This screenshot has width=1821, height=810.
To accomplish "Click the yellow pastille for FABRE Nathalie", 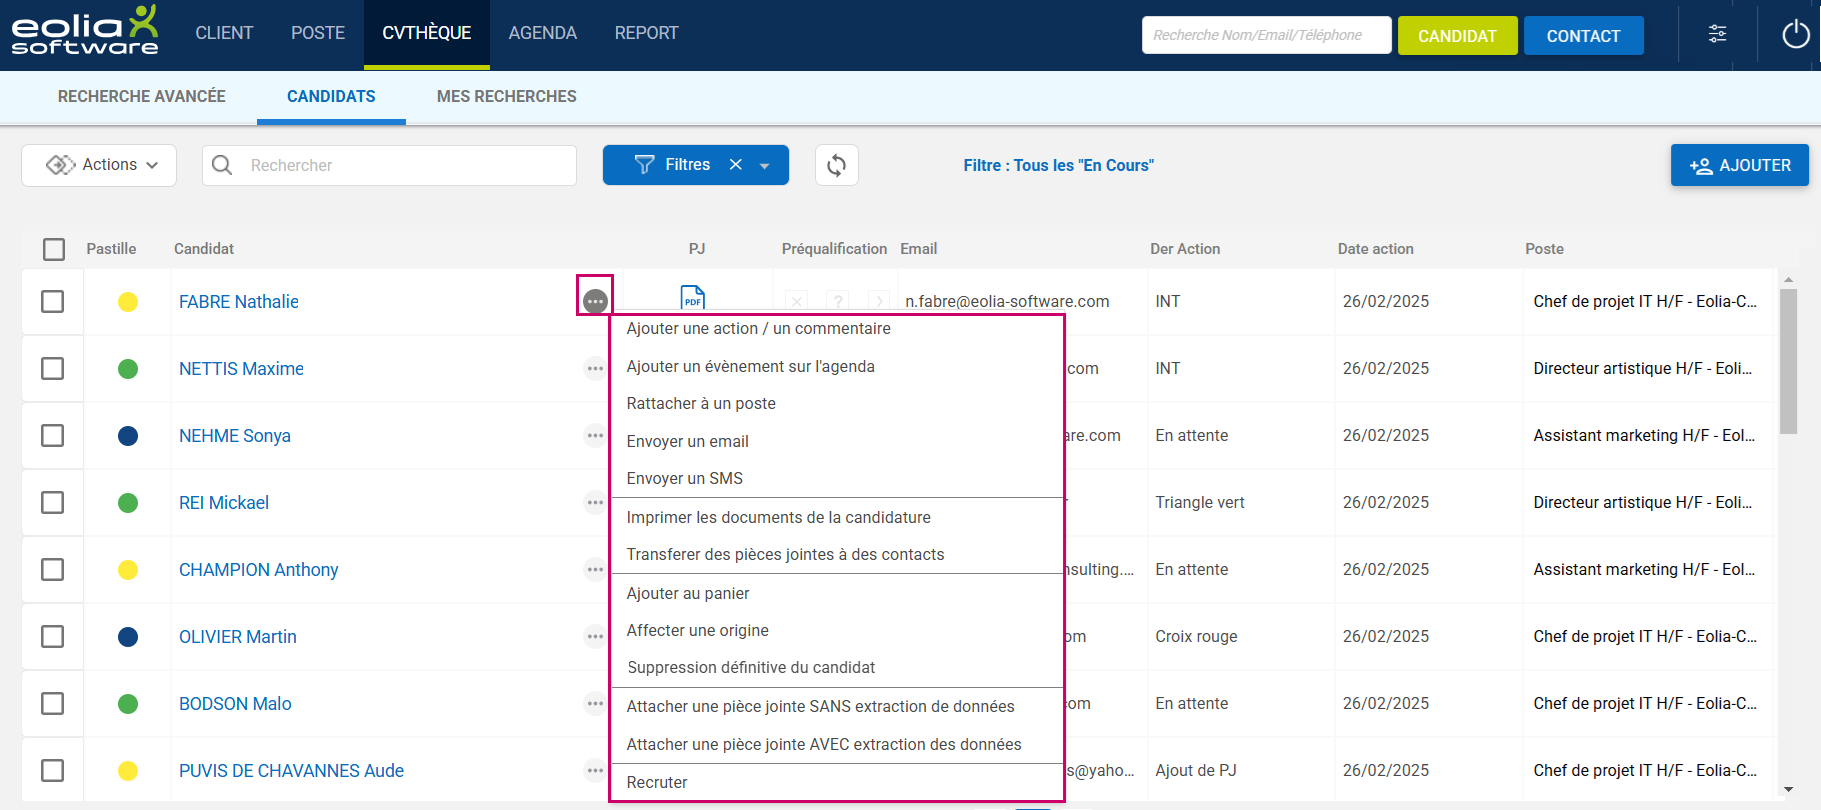I will click(x=128, y=302).
